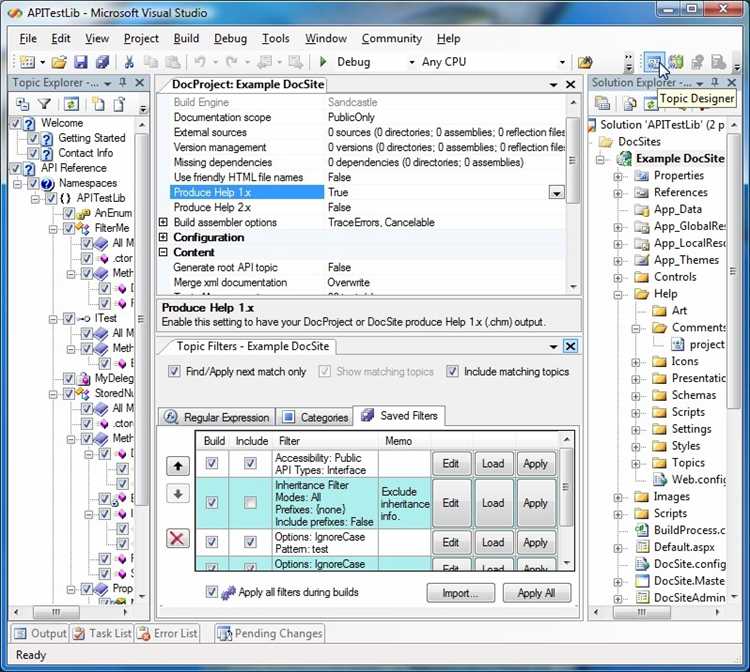Switch to the Categories tab

click(315, 417)
